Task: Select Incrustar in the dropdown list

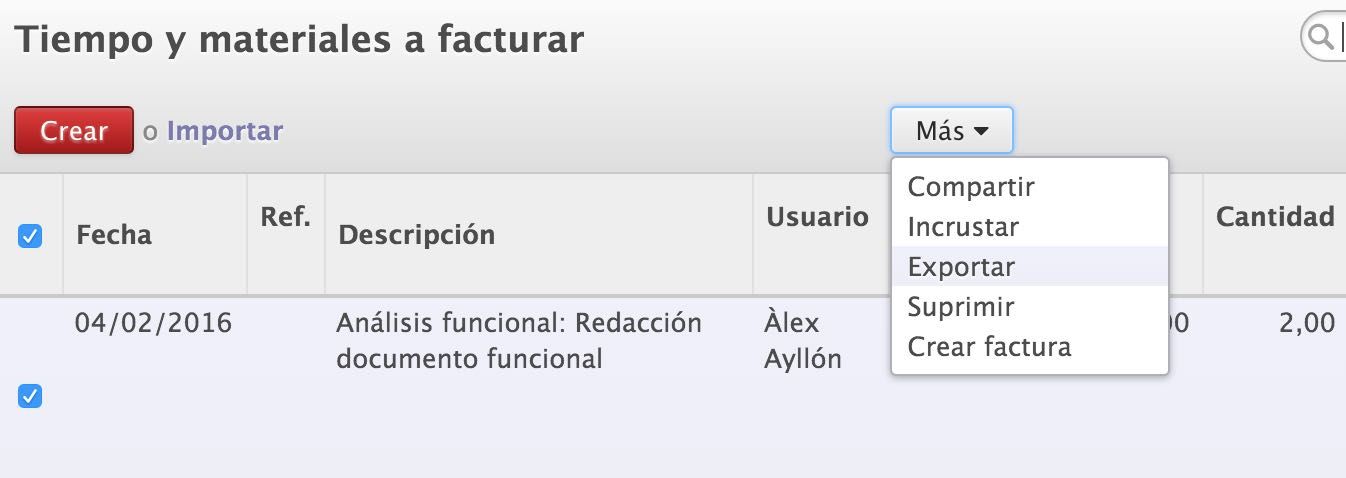Action: (963, 227)
